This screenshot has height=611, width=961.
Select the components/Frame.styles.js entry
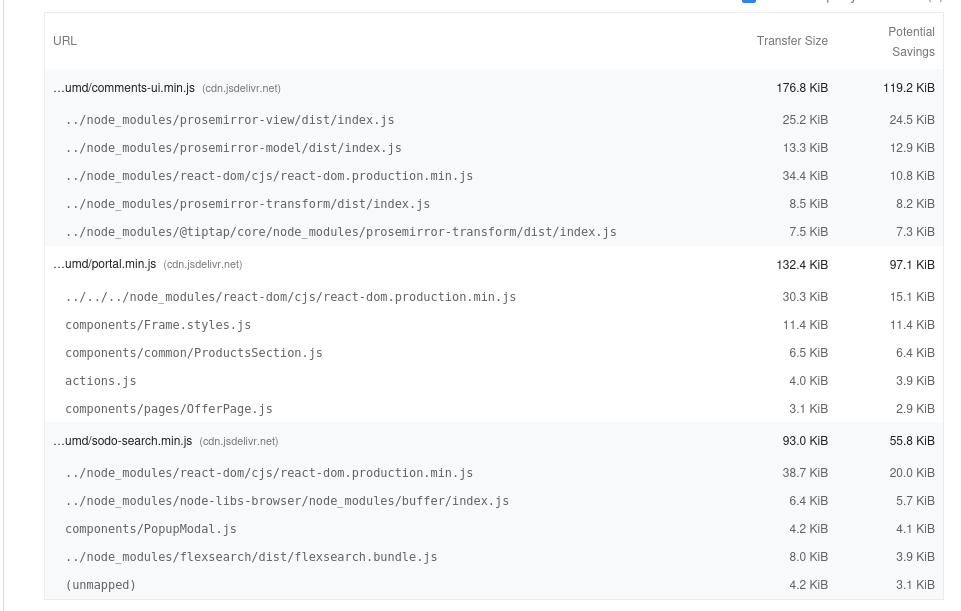tap(158, 325)
